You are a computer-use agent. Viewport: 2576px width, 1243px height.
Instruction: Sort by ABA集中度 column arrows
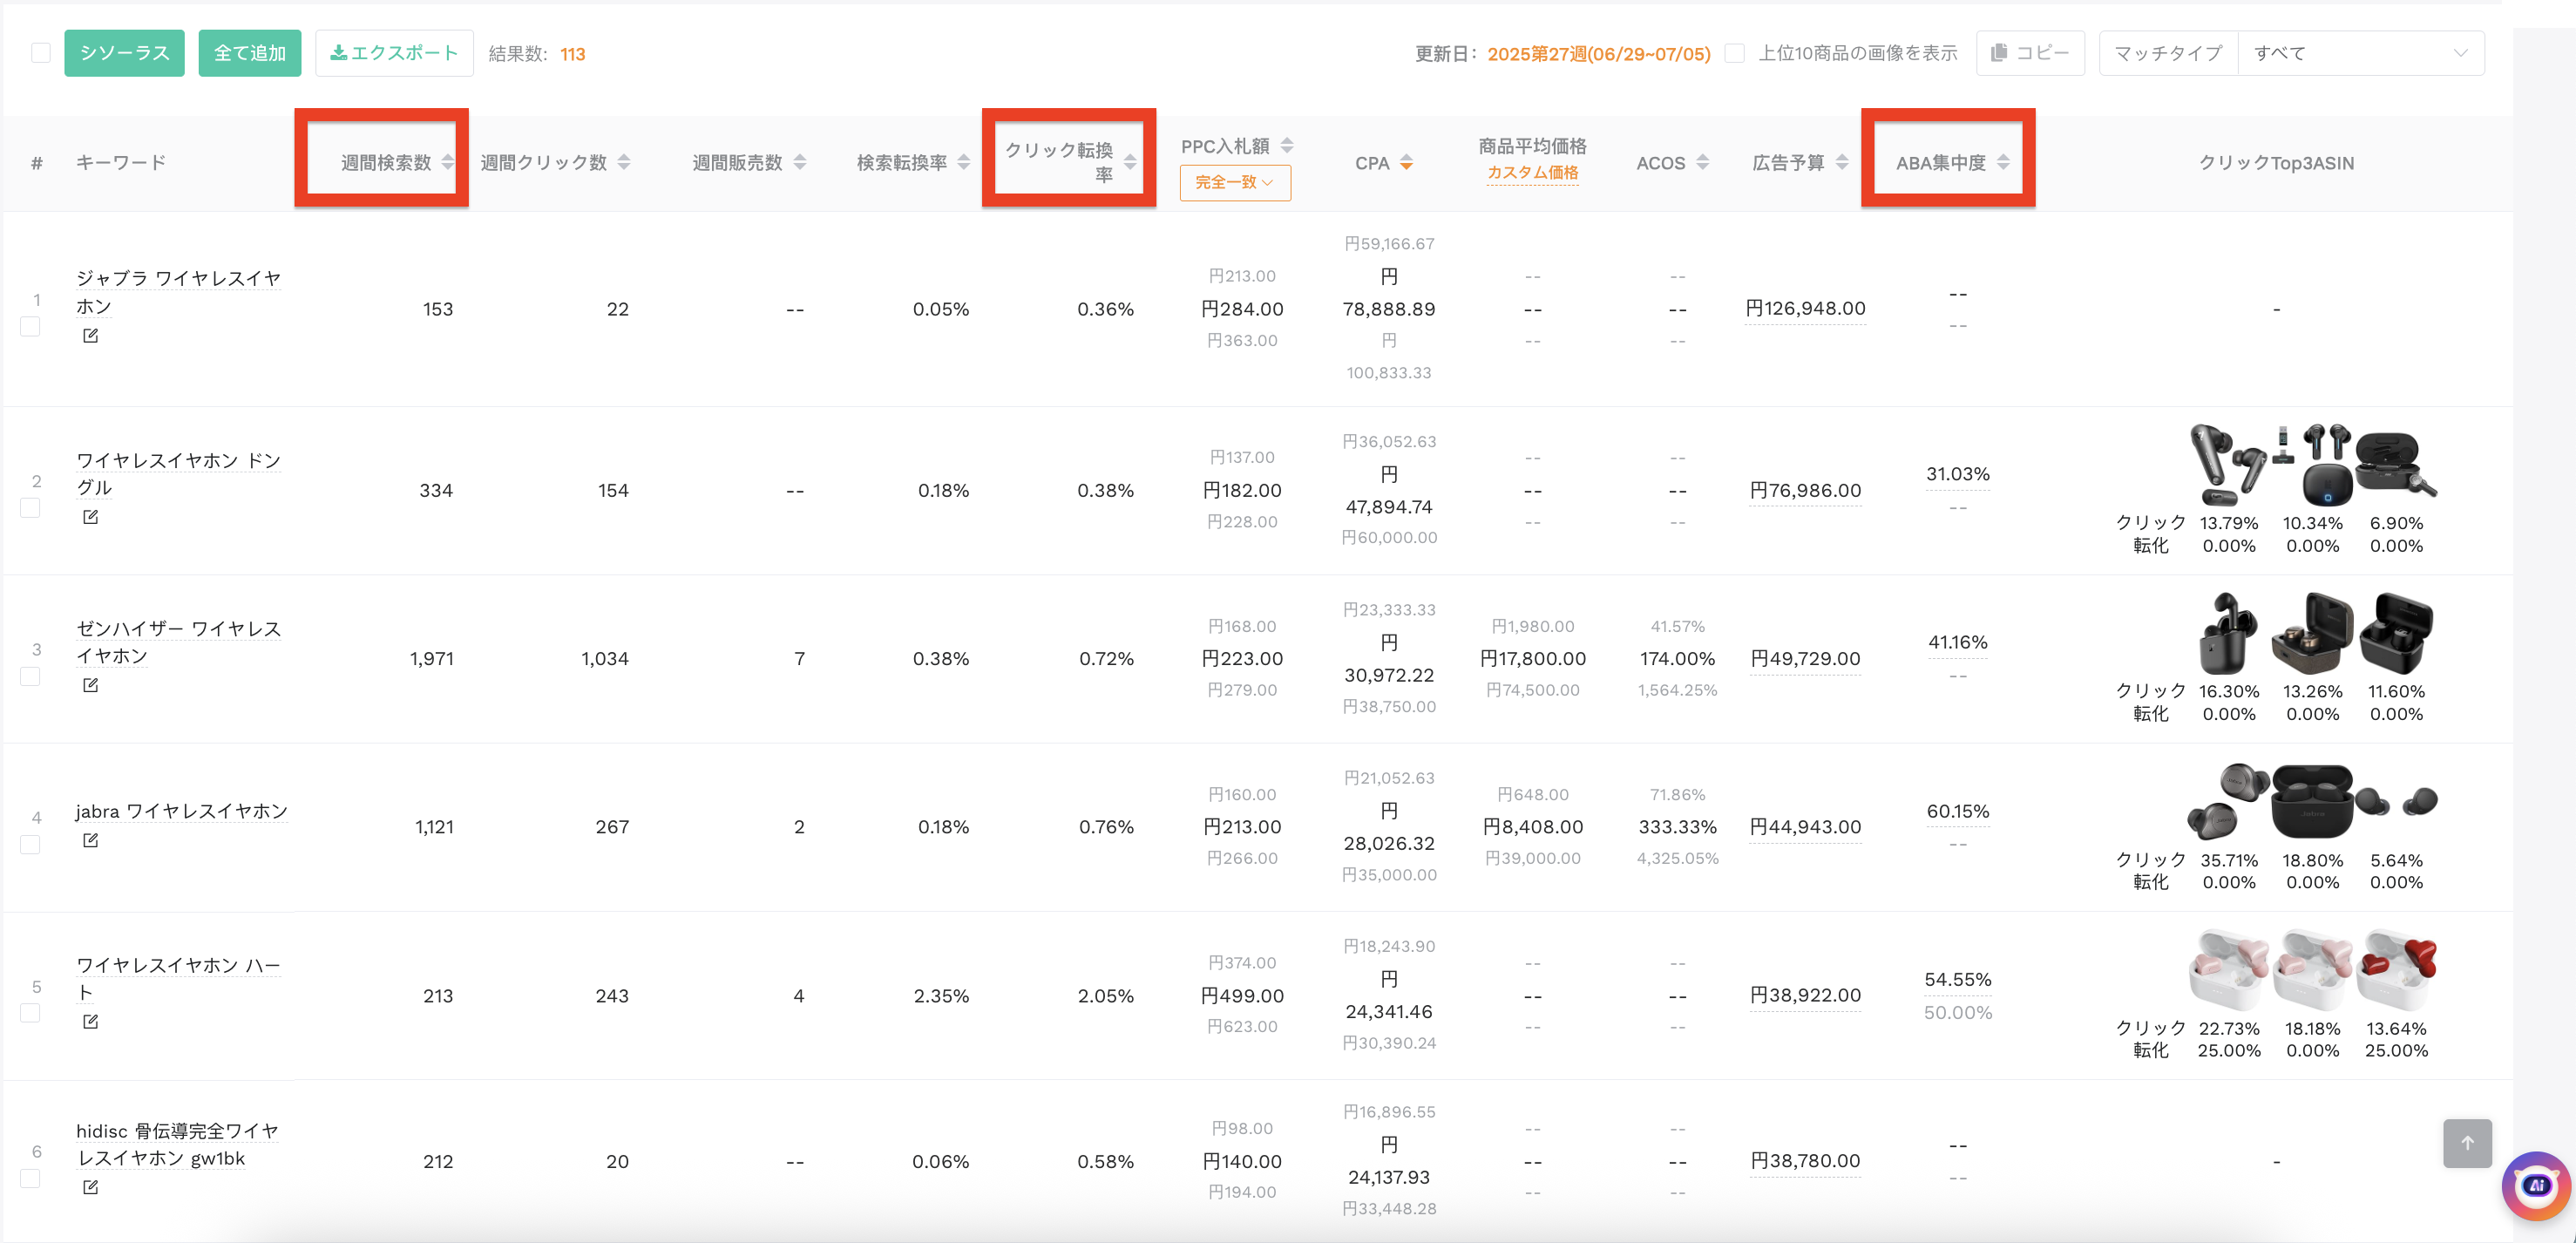(2003, 162)
